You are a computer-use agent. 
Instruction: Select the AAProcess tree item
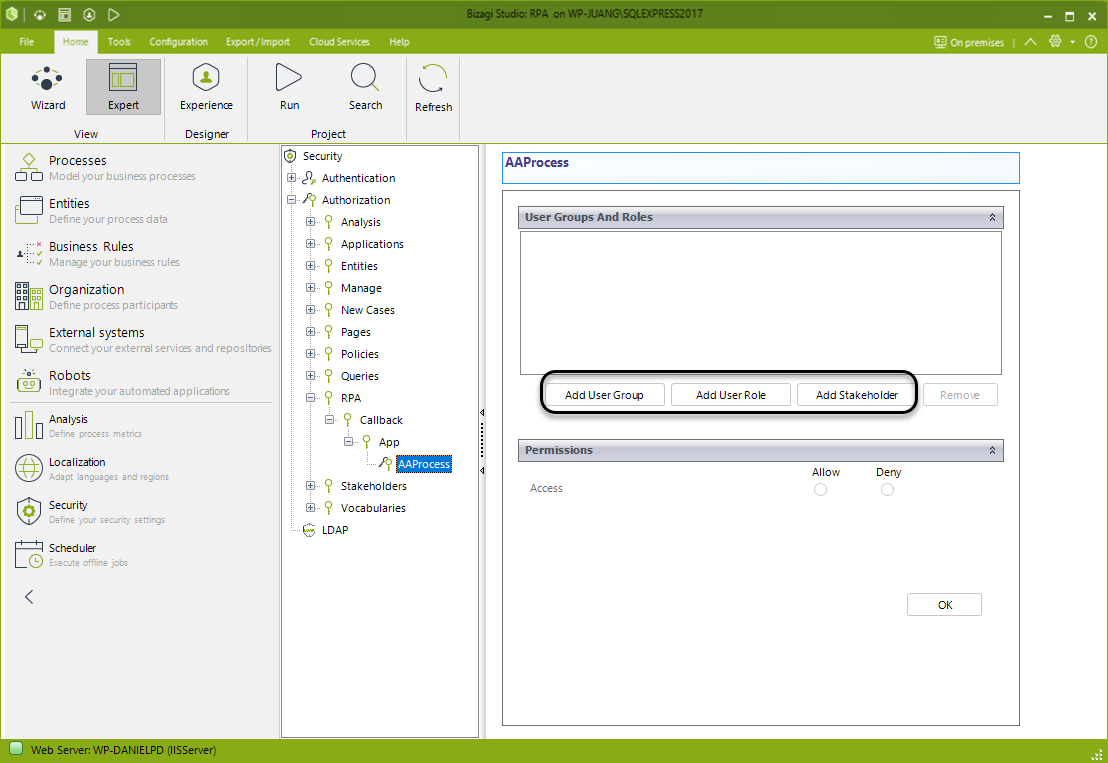pos(423,464)
